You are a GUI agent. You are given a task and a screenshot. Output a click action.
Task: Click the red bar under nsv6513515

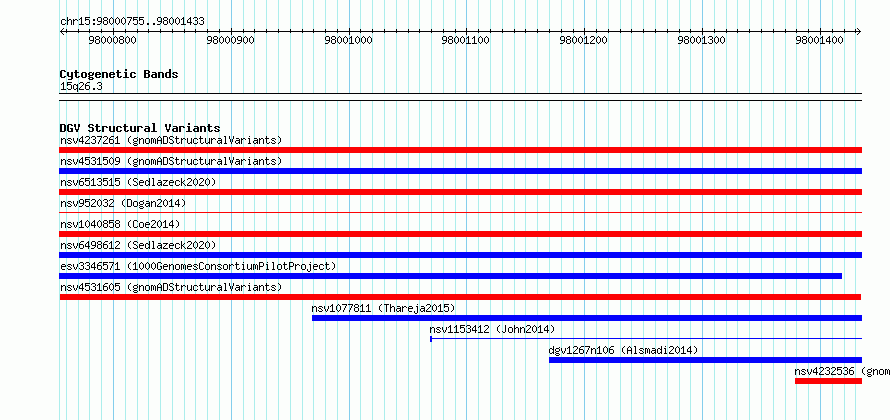[460, 192]
